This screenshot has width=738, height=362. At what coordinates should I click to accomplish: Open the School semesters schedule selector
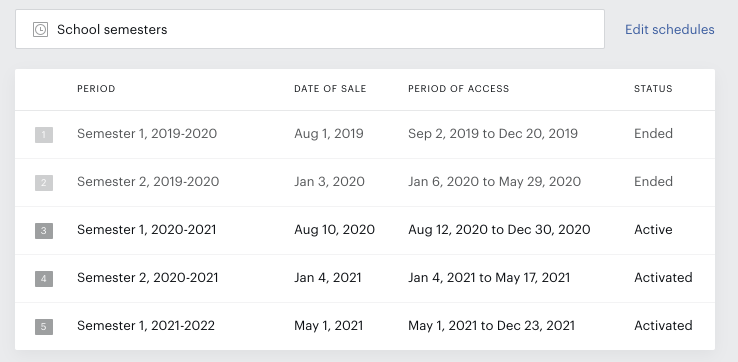tap(310, 29)
